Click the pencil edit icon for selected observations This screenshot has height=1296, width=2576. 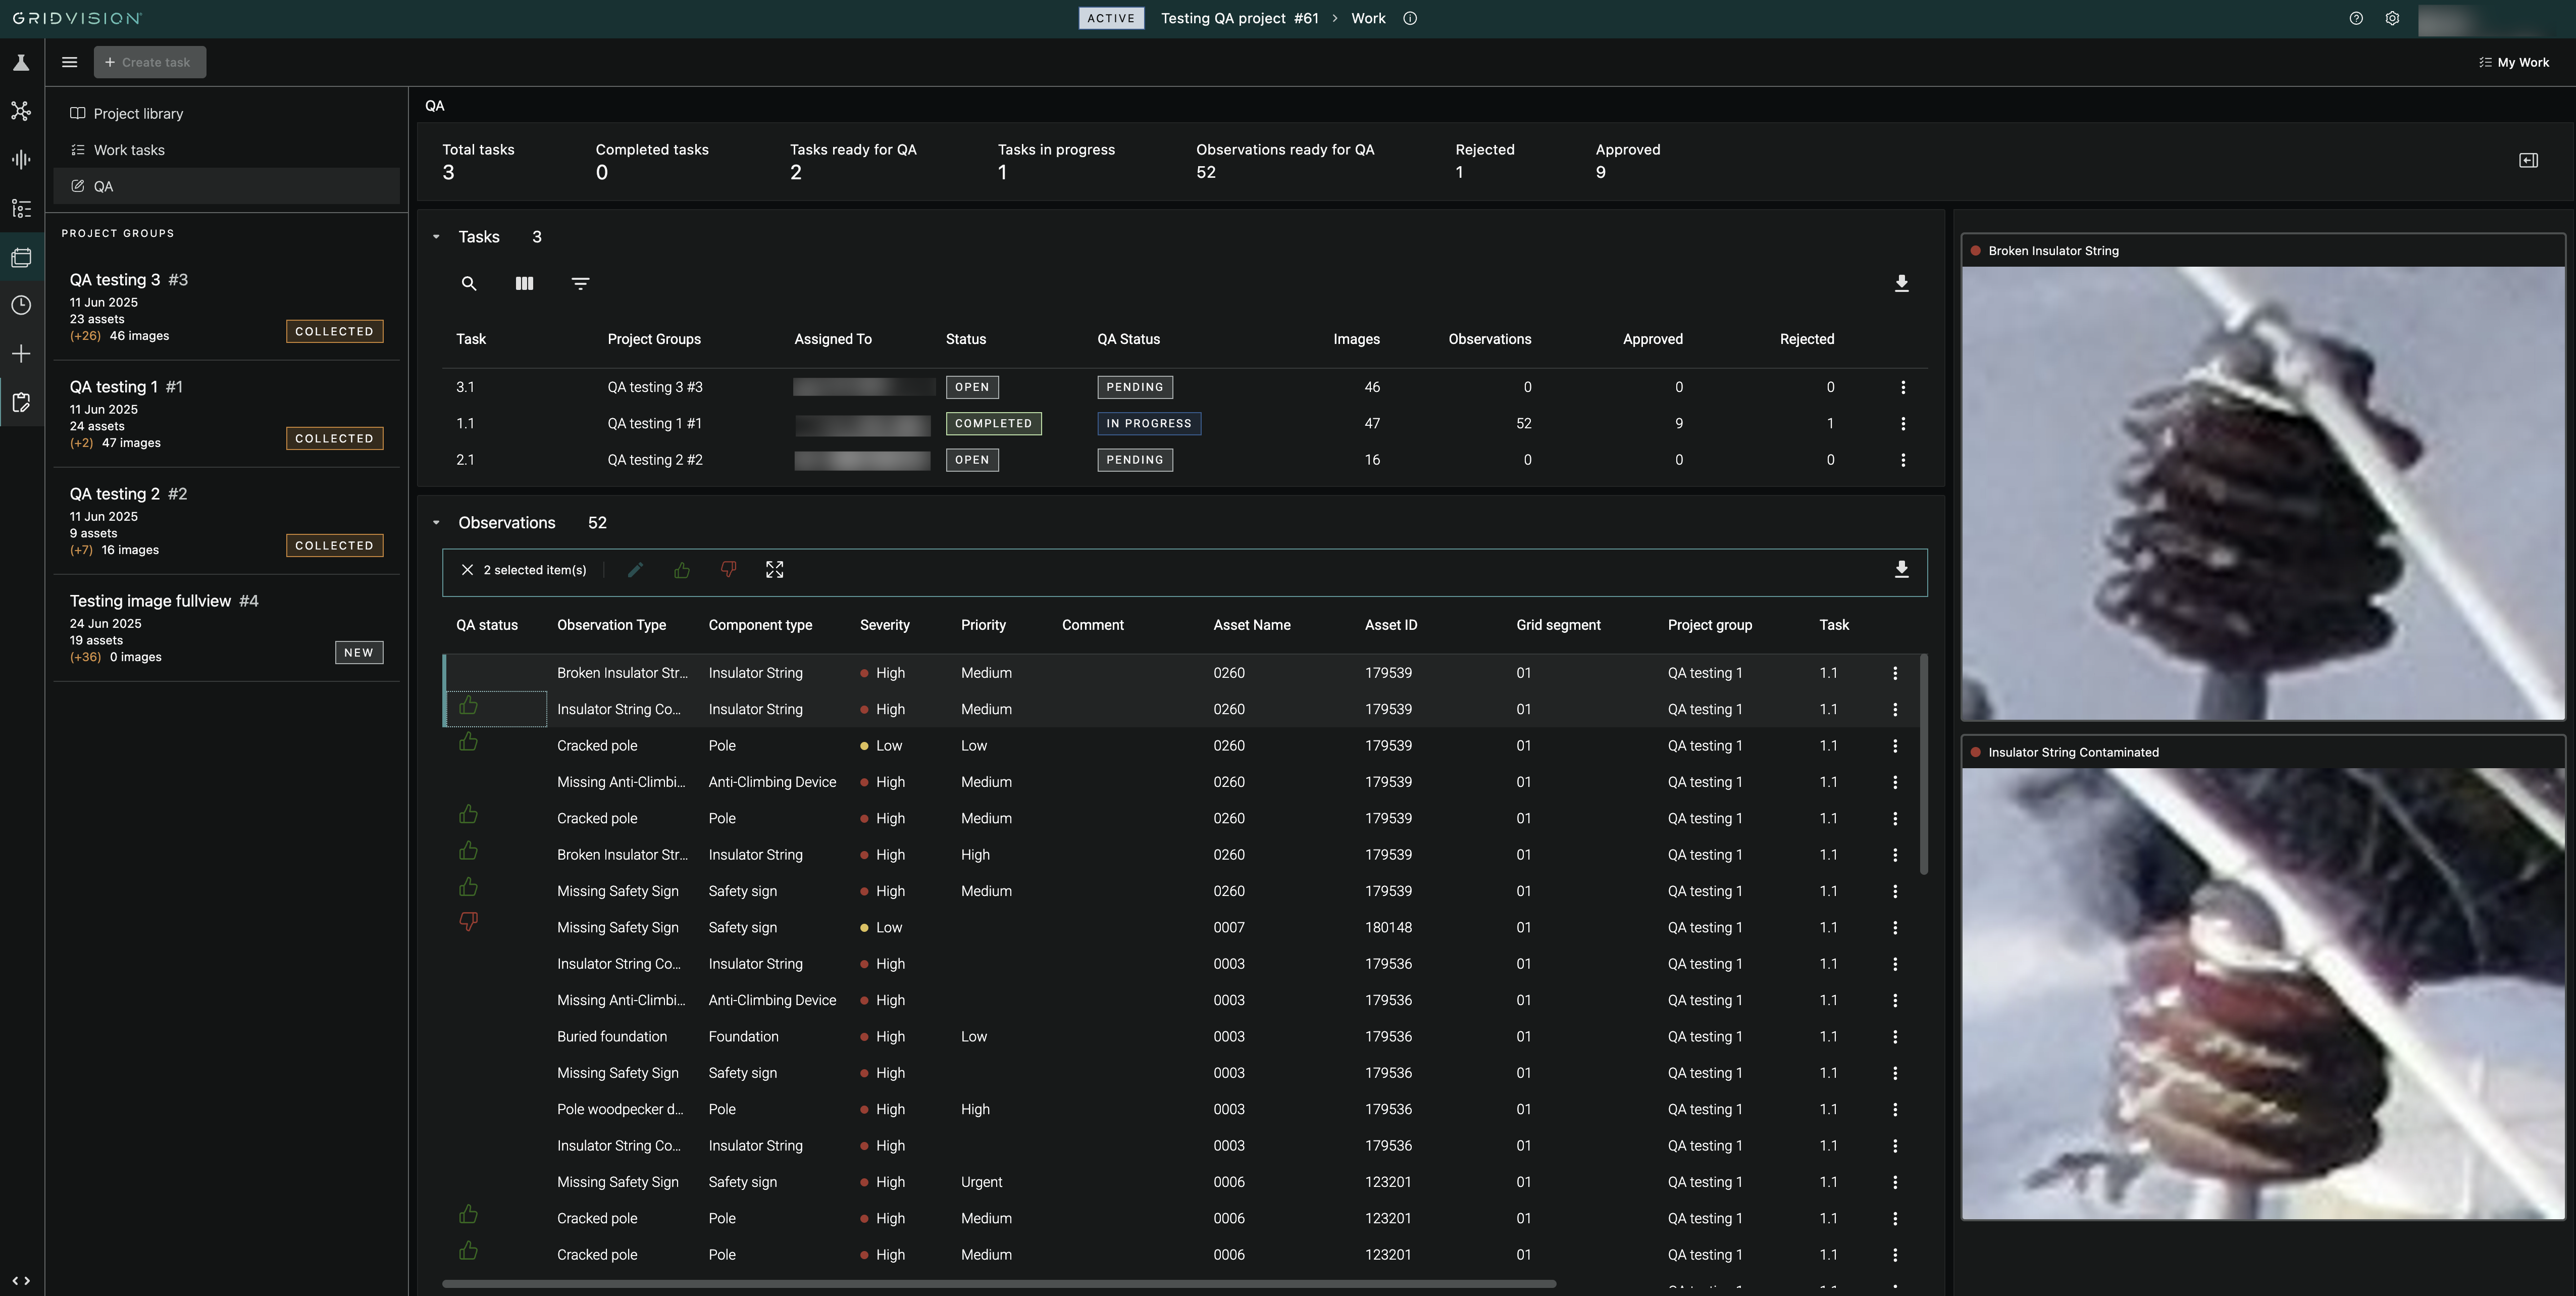pos(635,570)
